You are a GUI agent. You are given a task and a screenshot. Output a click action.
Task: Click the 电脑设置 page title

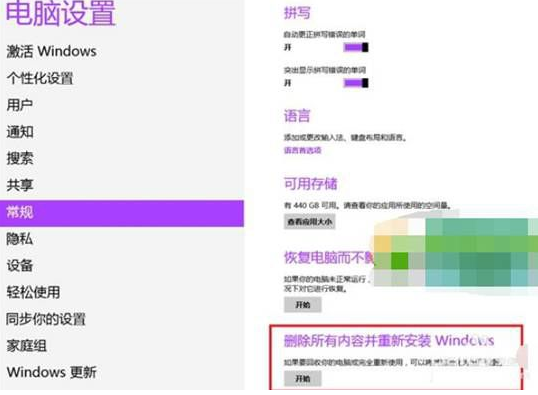(x=60, y=13)
